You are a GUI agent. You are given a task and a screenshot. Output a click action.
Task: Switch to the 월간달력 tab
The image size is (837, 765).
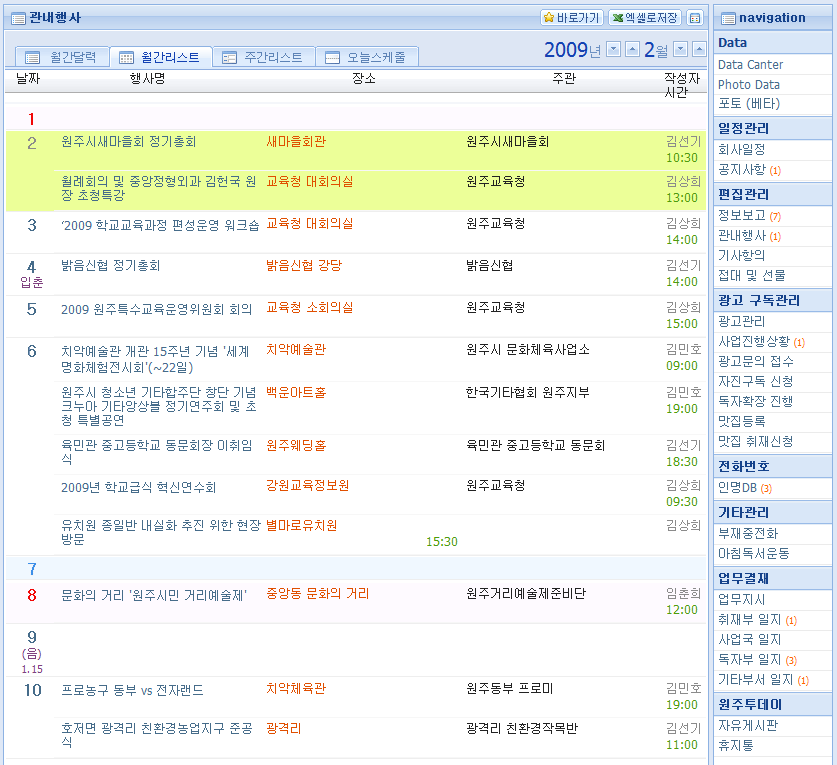click(x=62, y=58)
